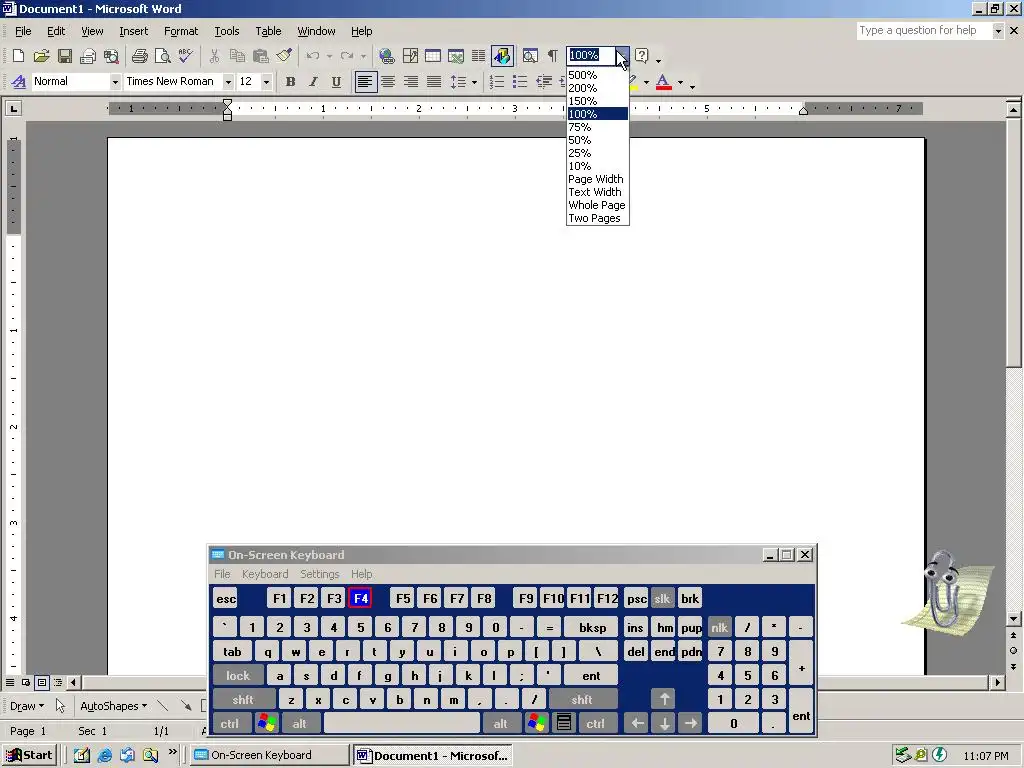Switch to On-Screen Keyboard taskbar button
Viewport: 1024px width, 768px height.
269,755
